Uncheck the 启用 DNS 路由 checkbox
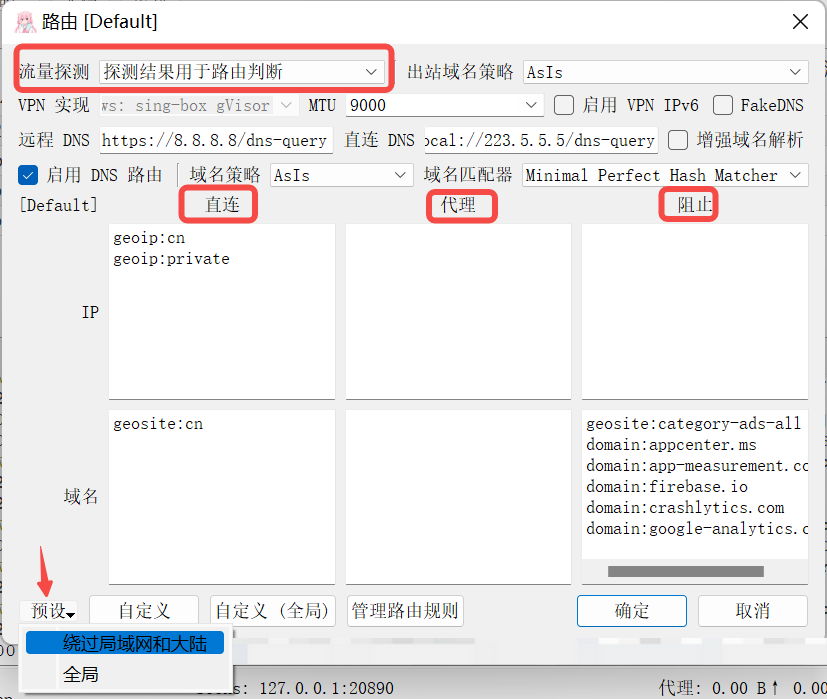Screen dimensions: 827x699 (28, 175)
